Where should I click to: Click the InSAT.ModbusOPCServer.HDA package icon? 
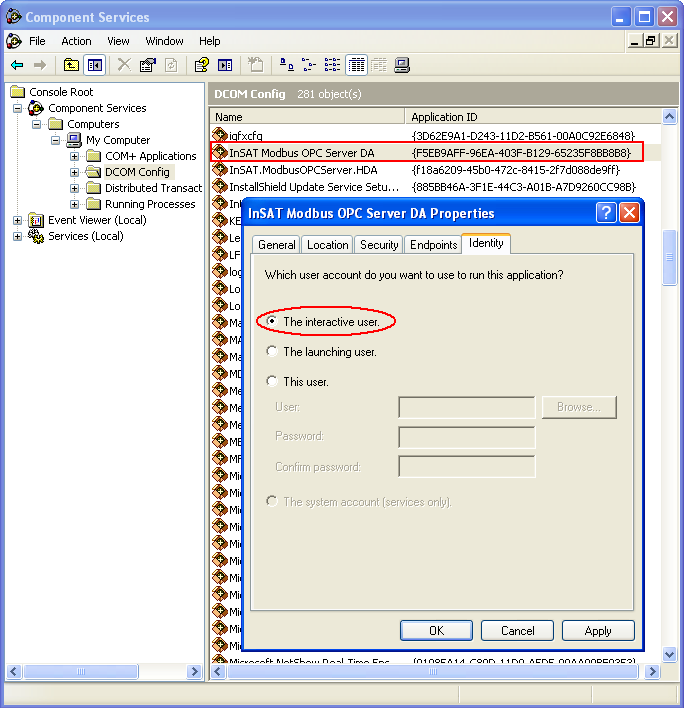point(220,169)
